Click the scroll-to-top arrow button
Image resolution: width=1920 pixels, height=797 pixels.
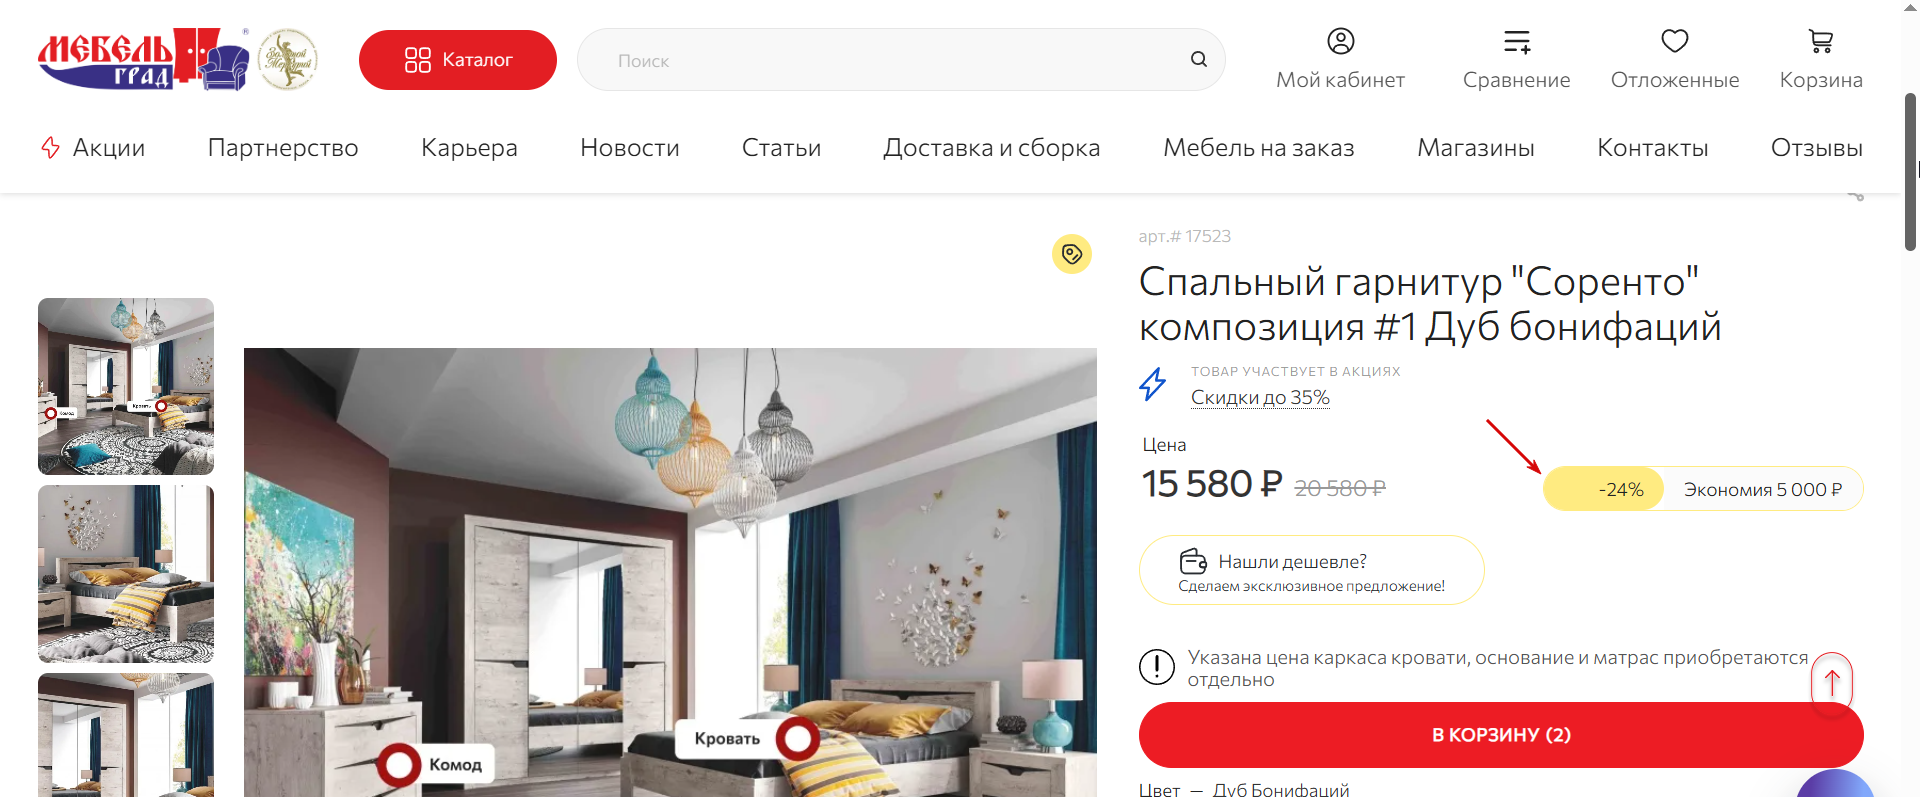click(x=1832, y=684)
